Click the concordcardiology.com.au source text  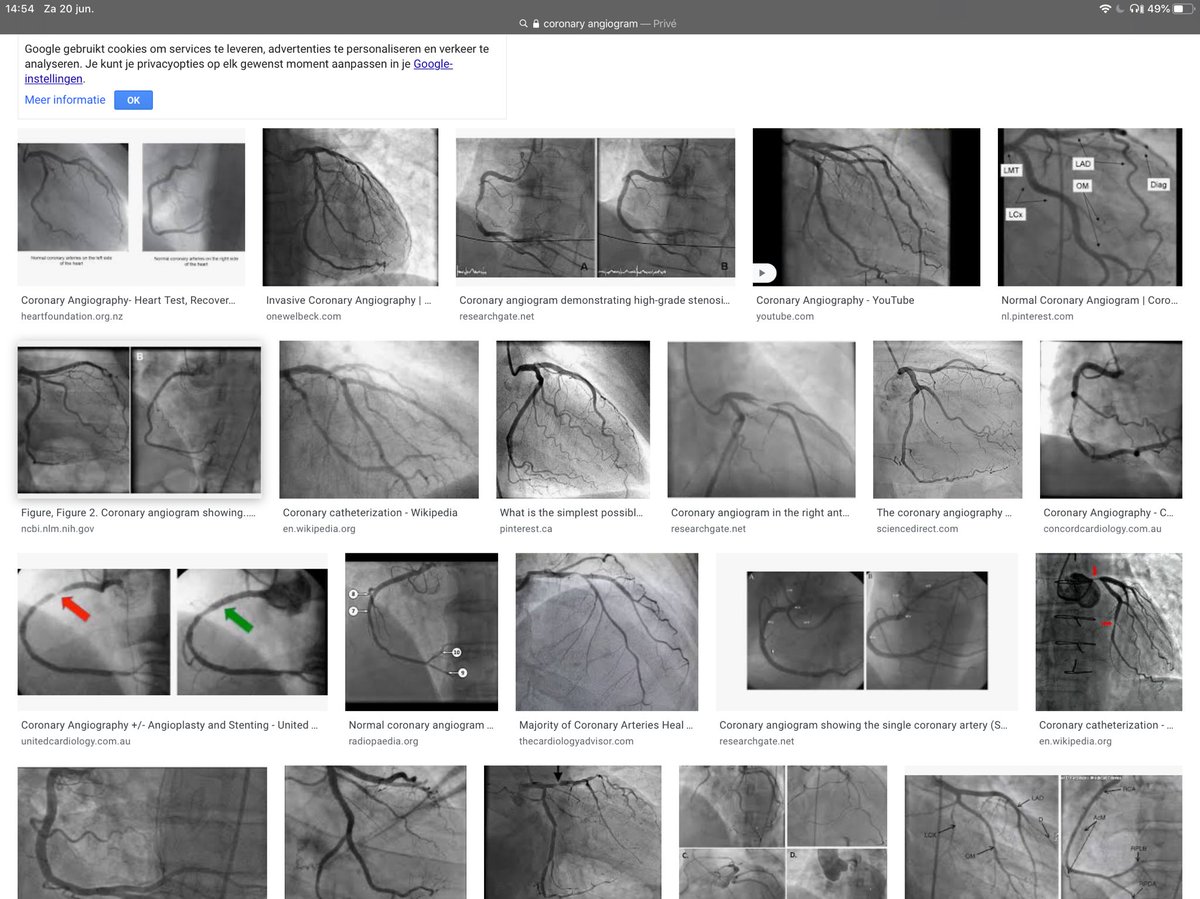(x=1102, y=529)
